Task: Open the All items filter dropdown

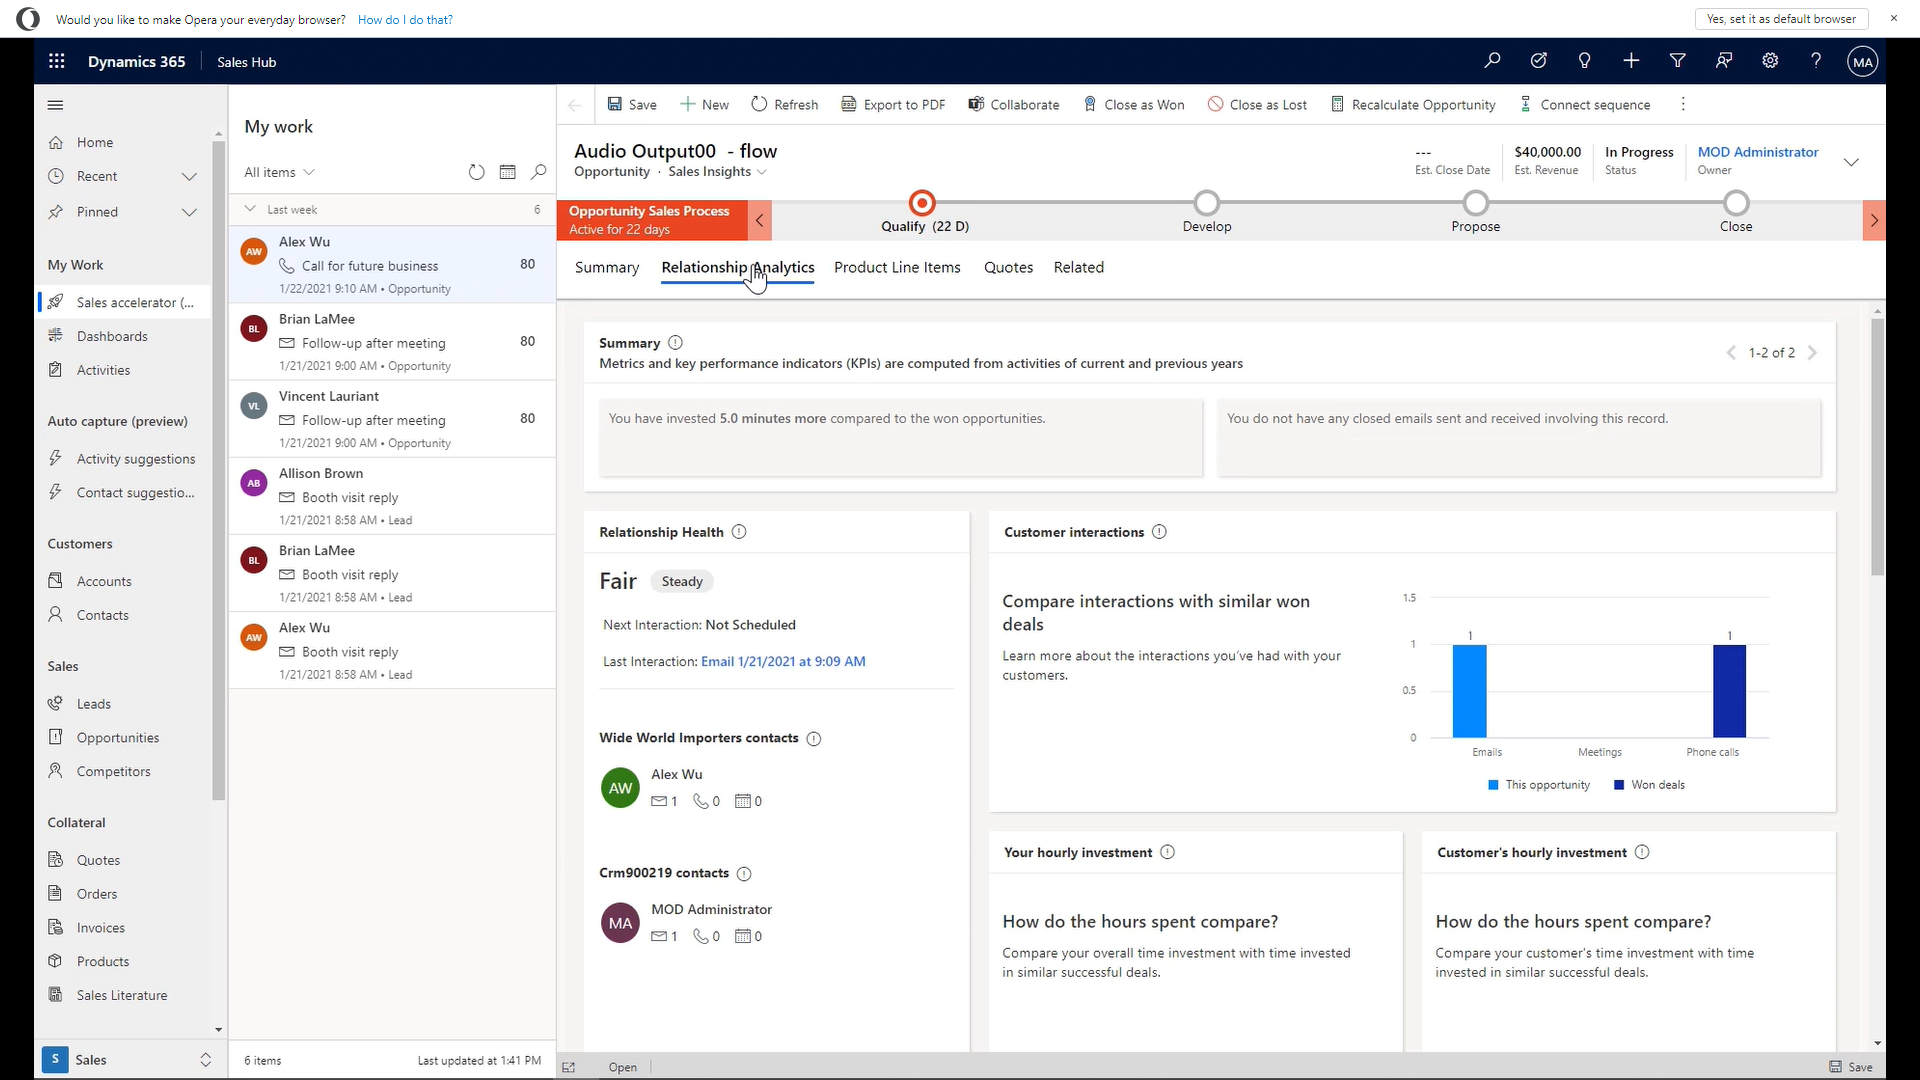Action: pyautogui.click(x=280, y=173)
